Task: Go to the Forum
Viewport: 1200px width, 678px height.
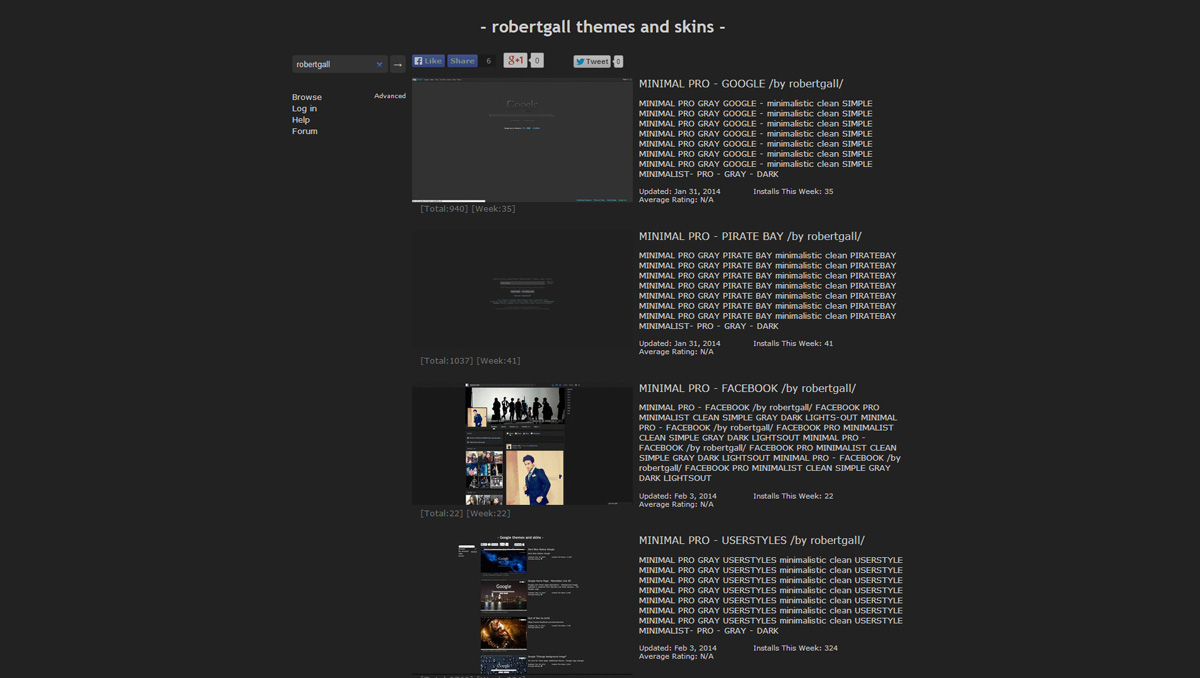Action: pyautogui.click(x=304, y=131)
